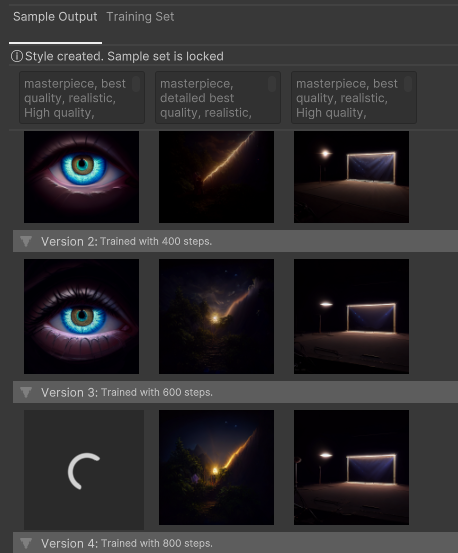
Task: Collapse the Version 4 section triangle
Action: pyautogui.click(x=26, y=543)
